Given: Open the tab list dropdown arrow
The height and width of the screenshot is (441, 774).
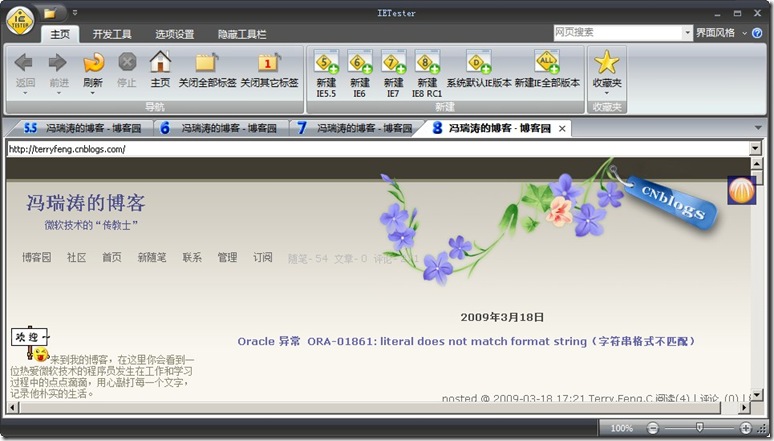Looking at the screenshot, I should [x=759, y=128].
